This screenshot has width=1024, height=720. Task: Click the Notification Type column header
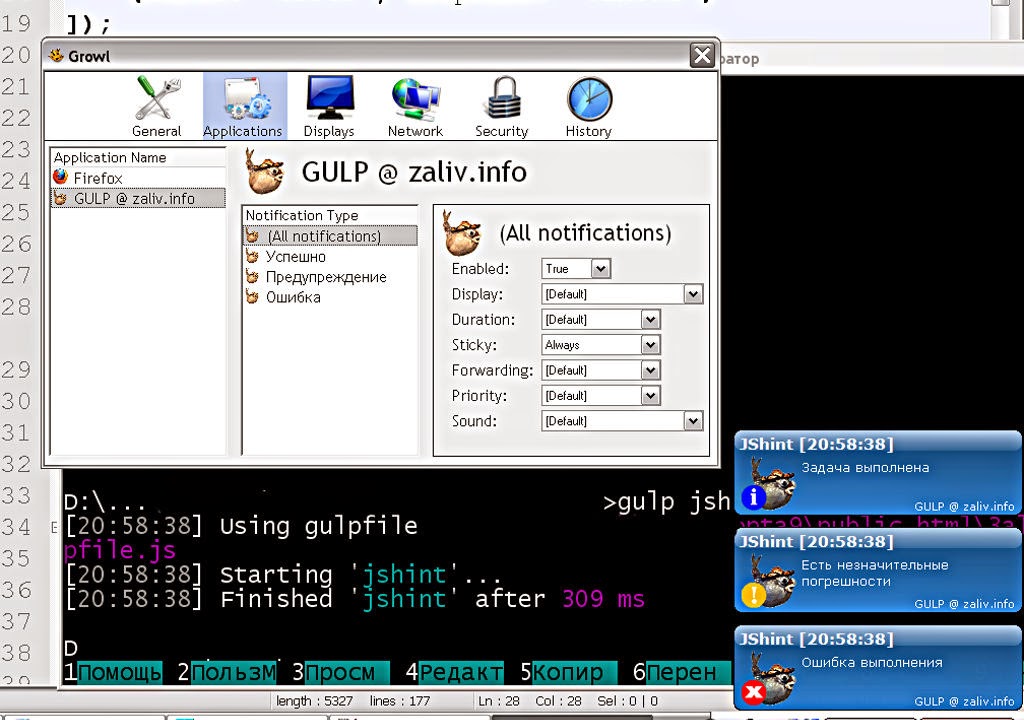pyautogui.click(x=330, y=215)
